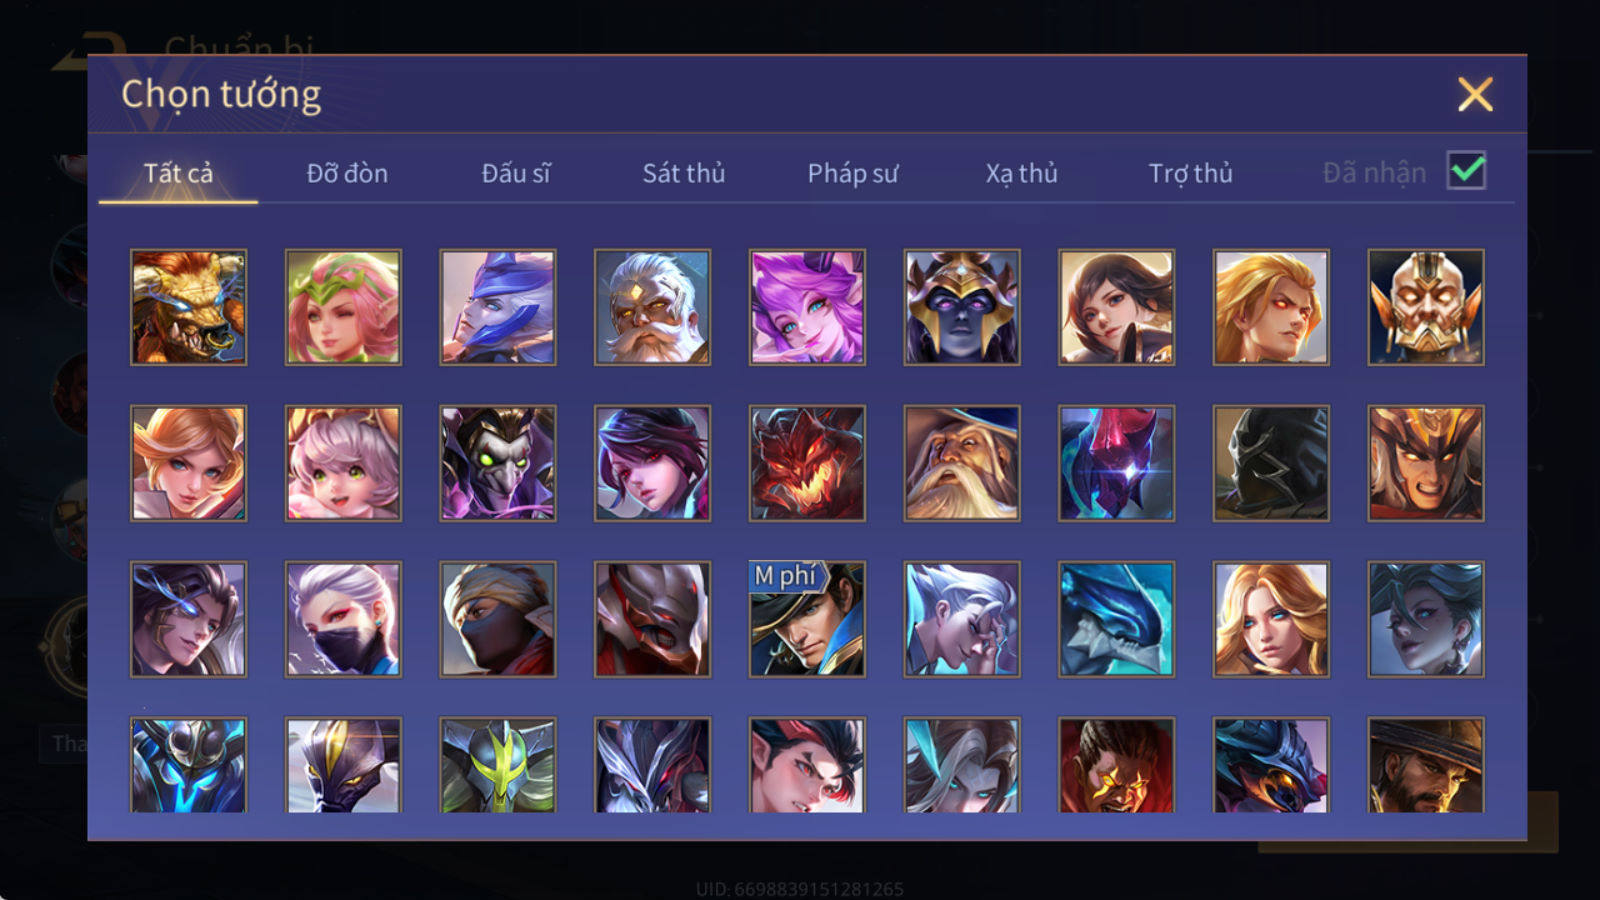Pick the golden-masked helmet hero portrait
Viewport: 1600px width, 900px height.
[x=1426, y=307]
